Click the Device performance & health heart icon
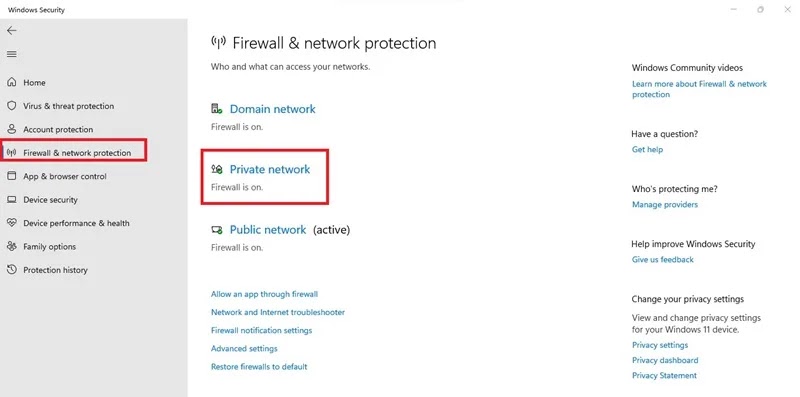Image resolution: width=800 pixels, height=397 pixels. coord(12,223)
